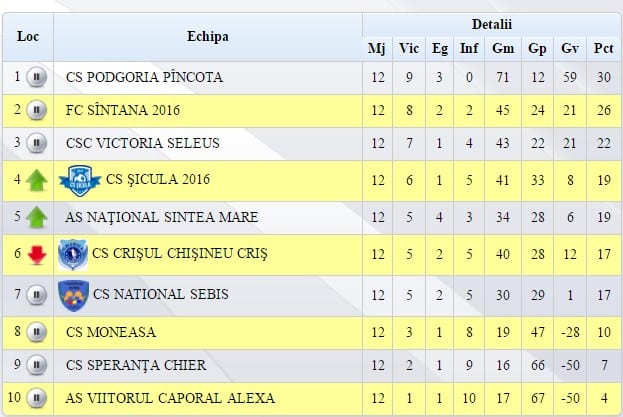Select the Echipa column header

pyautogui.click(x=208, y=37)
